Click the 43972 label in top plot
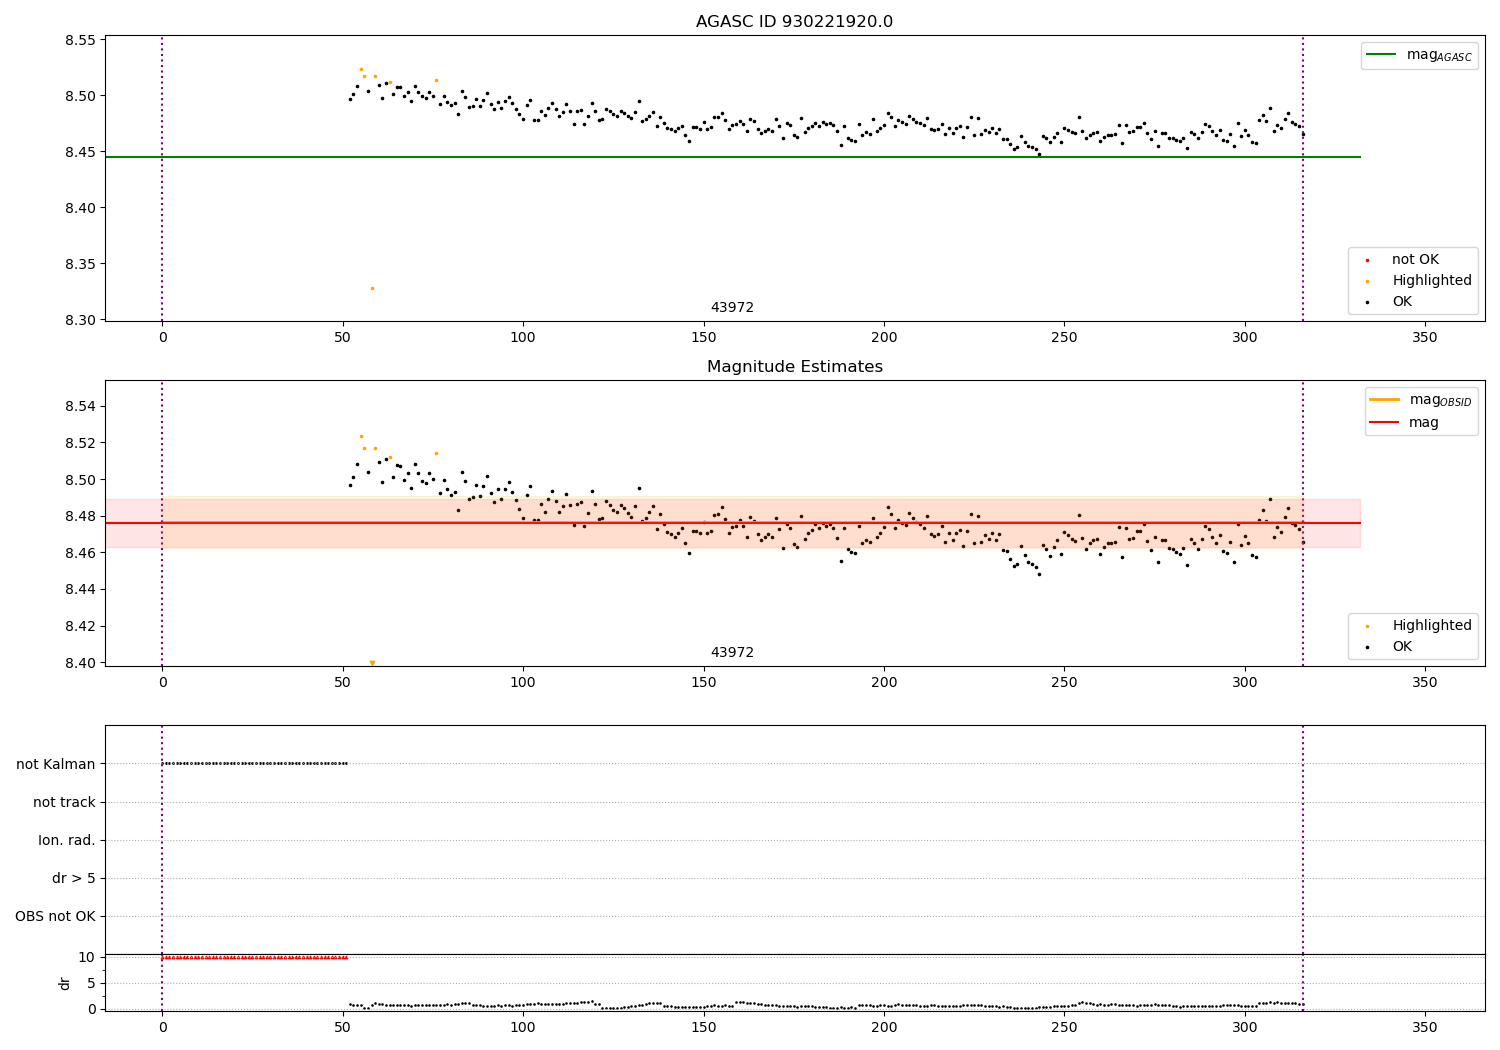Image resolution: width=1500 pixels, height=1050 pixels. tap(732, 308)
